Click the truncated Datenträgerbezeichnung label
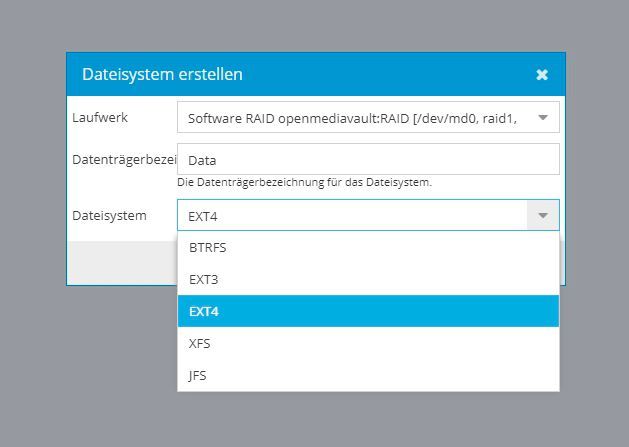Screen dimensions: 629x447 (123, 159)
